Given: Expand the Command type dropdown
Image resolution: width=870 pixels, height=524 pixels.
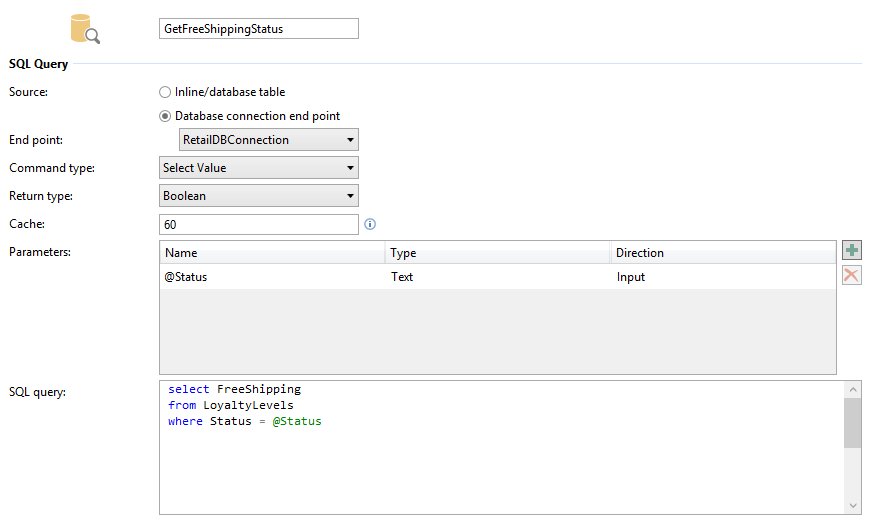Looking at the screenshot, I should click(x=258, y=168).
